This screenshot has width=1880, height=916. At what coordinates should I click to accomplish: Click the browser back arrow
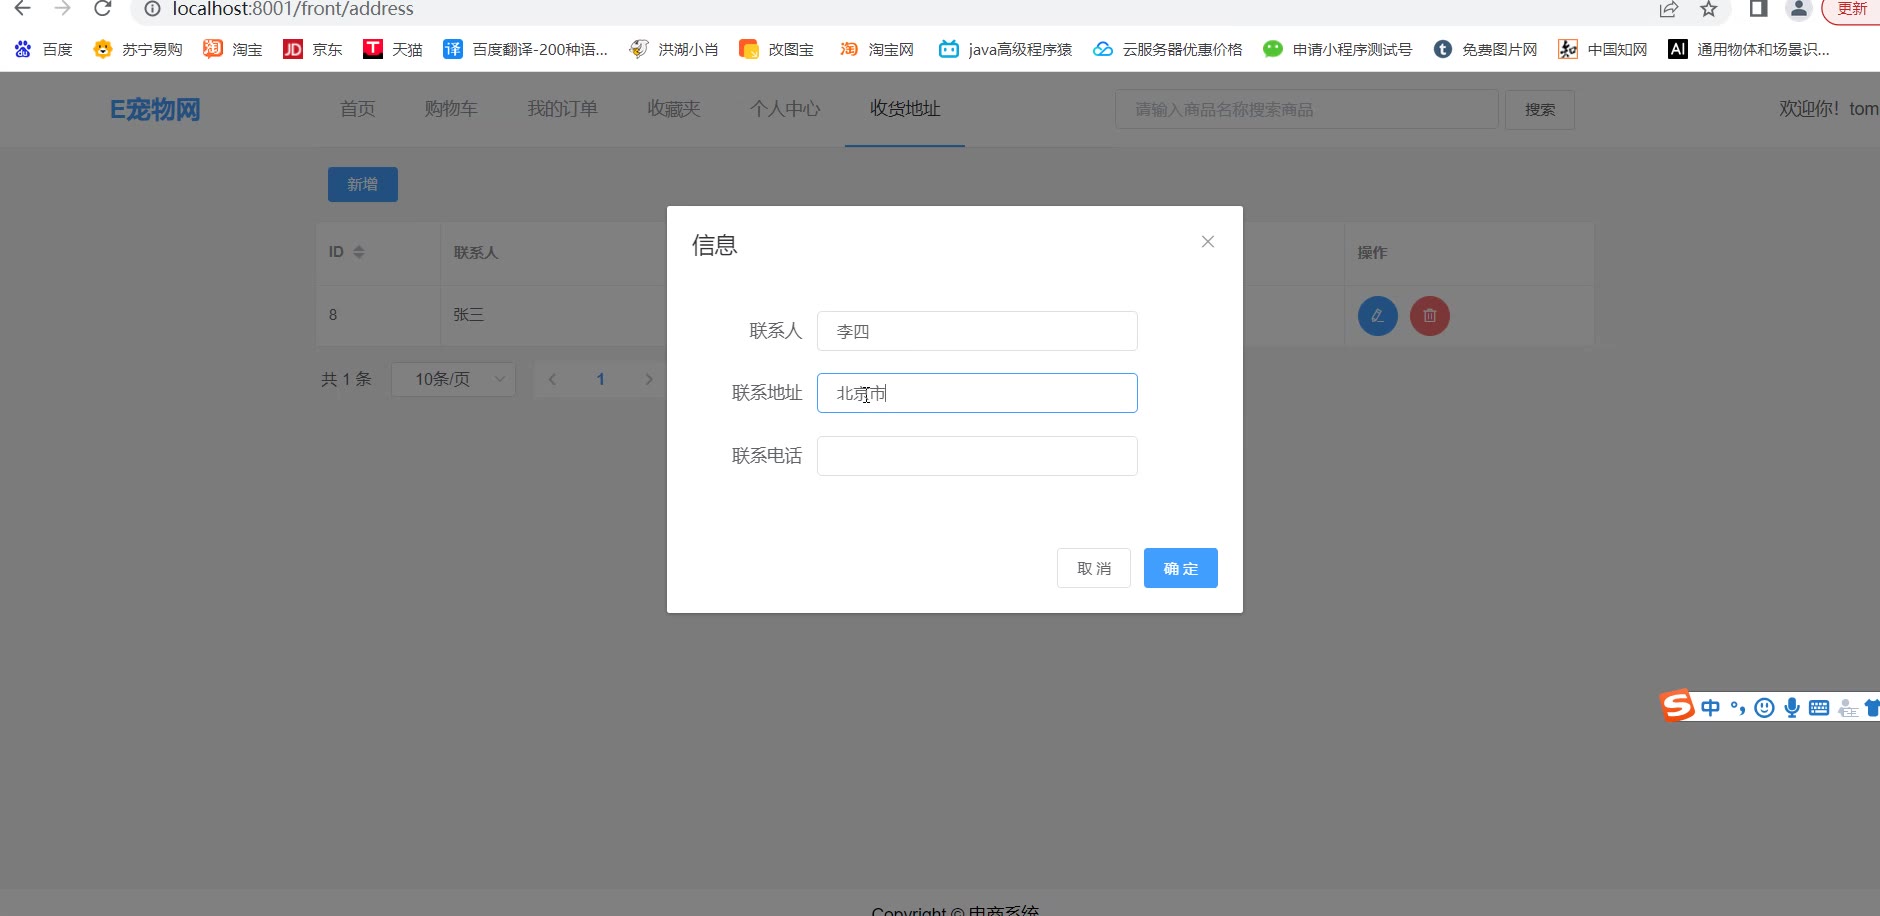click(22, 9)
